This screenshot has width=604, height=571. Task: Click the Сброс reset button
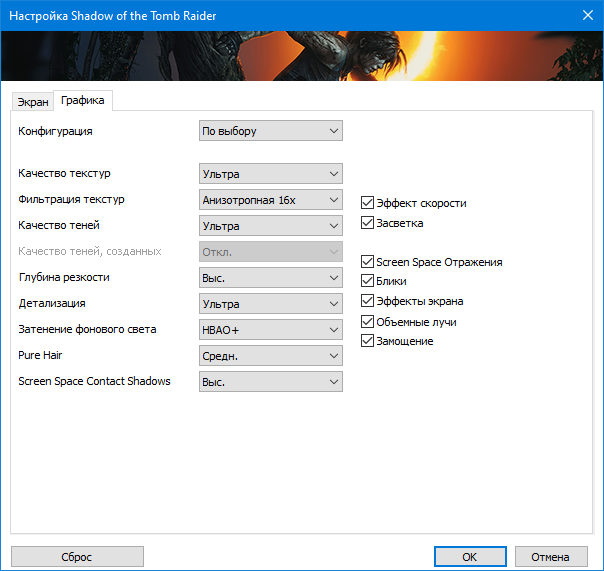coord(77,557)
